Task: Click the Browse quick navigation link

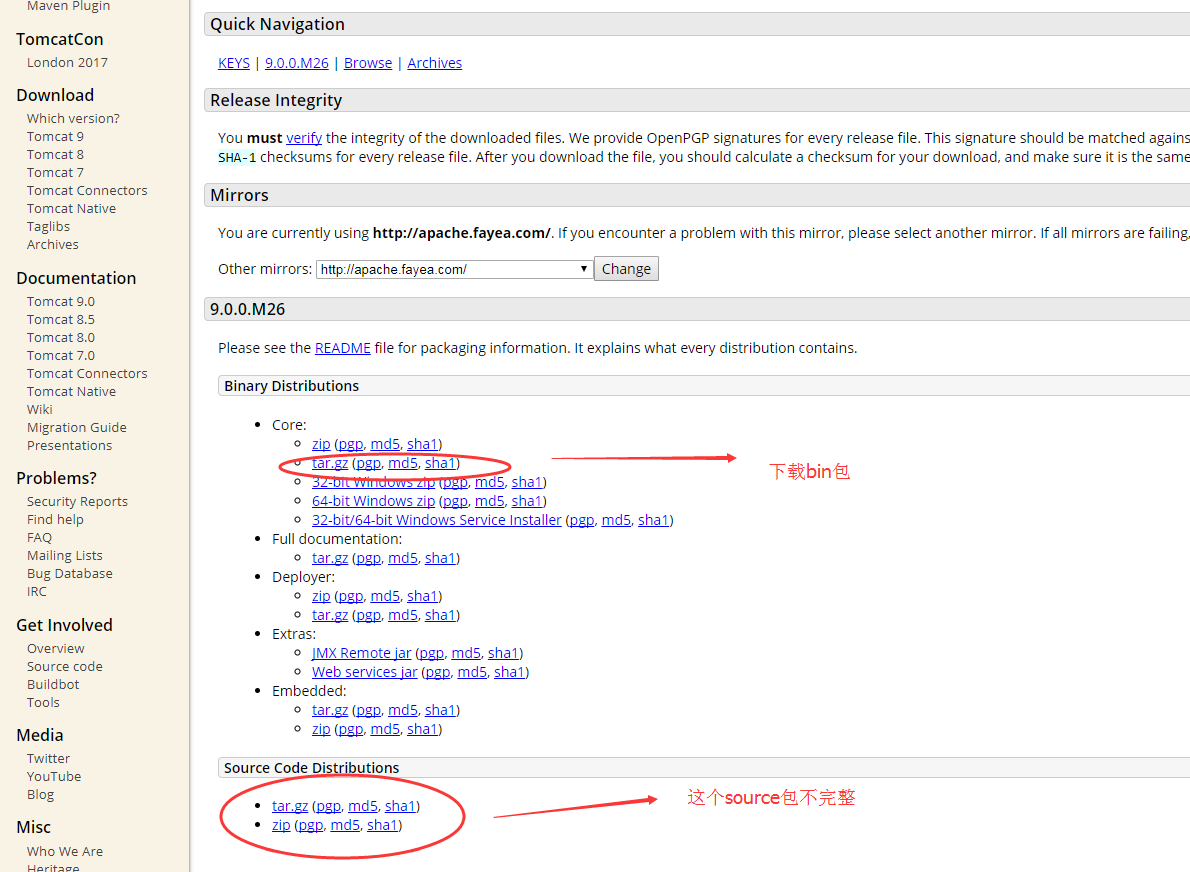Action: pos(368,63)
